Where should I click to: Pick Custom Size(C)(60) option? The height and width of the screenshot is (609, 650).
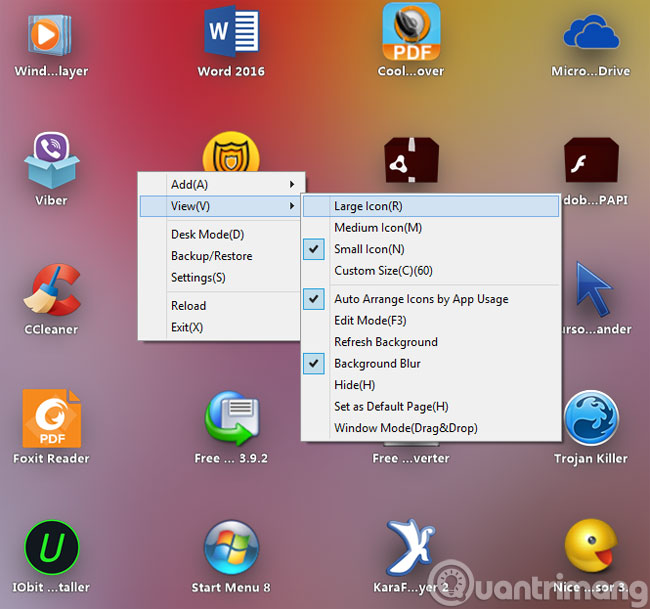(431, 271)
